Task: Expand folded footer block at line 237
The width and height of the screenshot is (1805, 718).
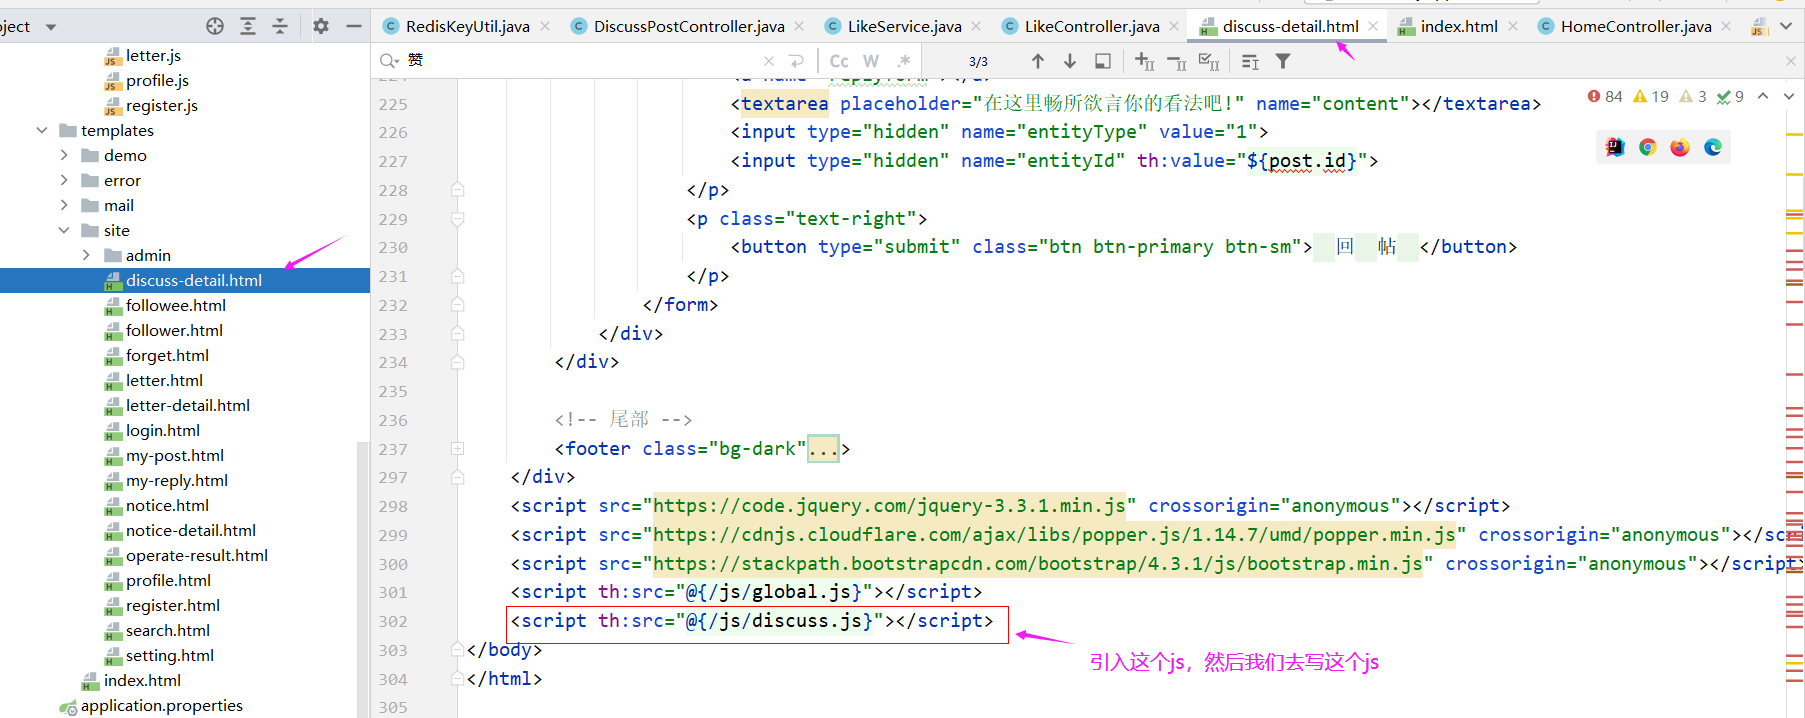Action: [x=457, y=449]
